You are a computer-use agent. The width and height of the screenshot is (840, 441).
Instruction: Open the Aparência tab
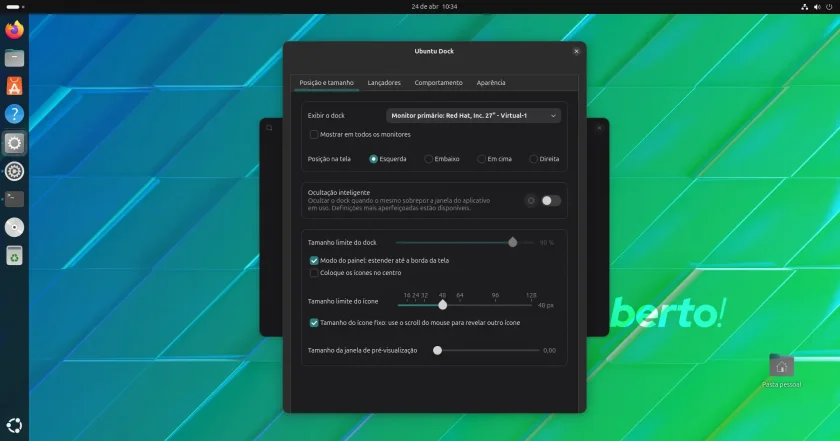point(491,83)
